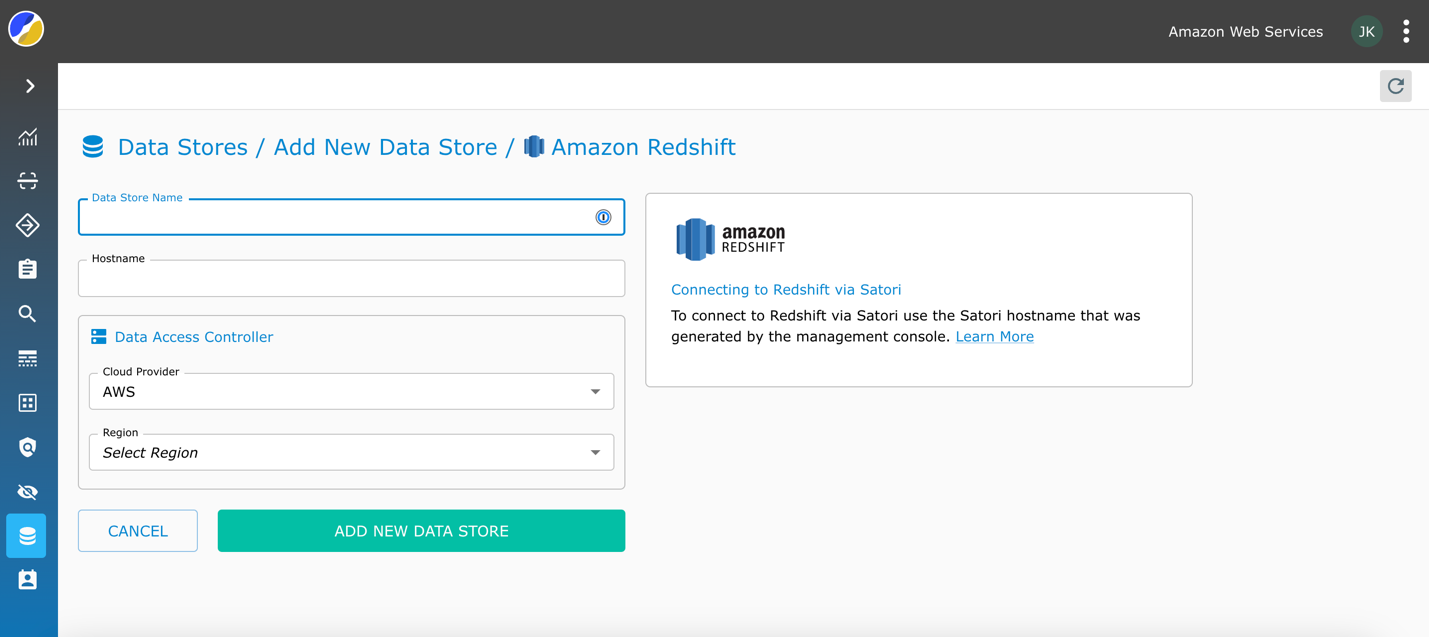The height and width of the screenshot is (637, 1429).
Task: Open the Learn More link
Action: tap(994, 336)
